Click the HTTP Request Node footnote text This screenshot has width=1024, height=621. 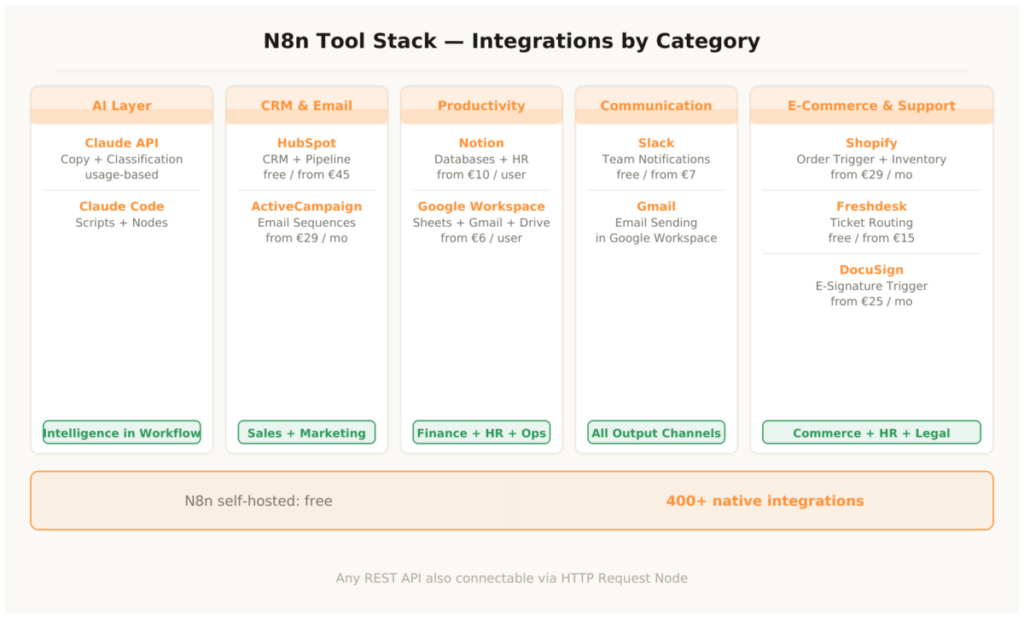tap(511, 579)
